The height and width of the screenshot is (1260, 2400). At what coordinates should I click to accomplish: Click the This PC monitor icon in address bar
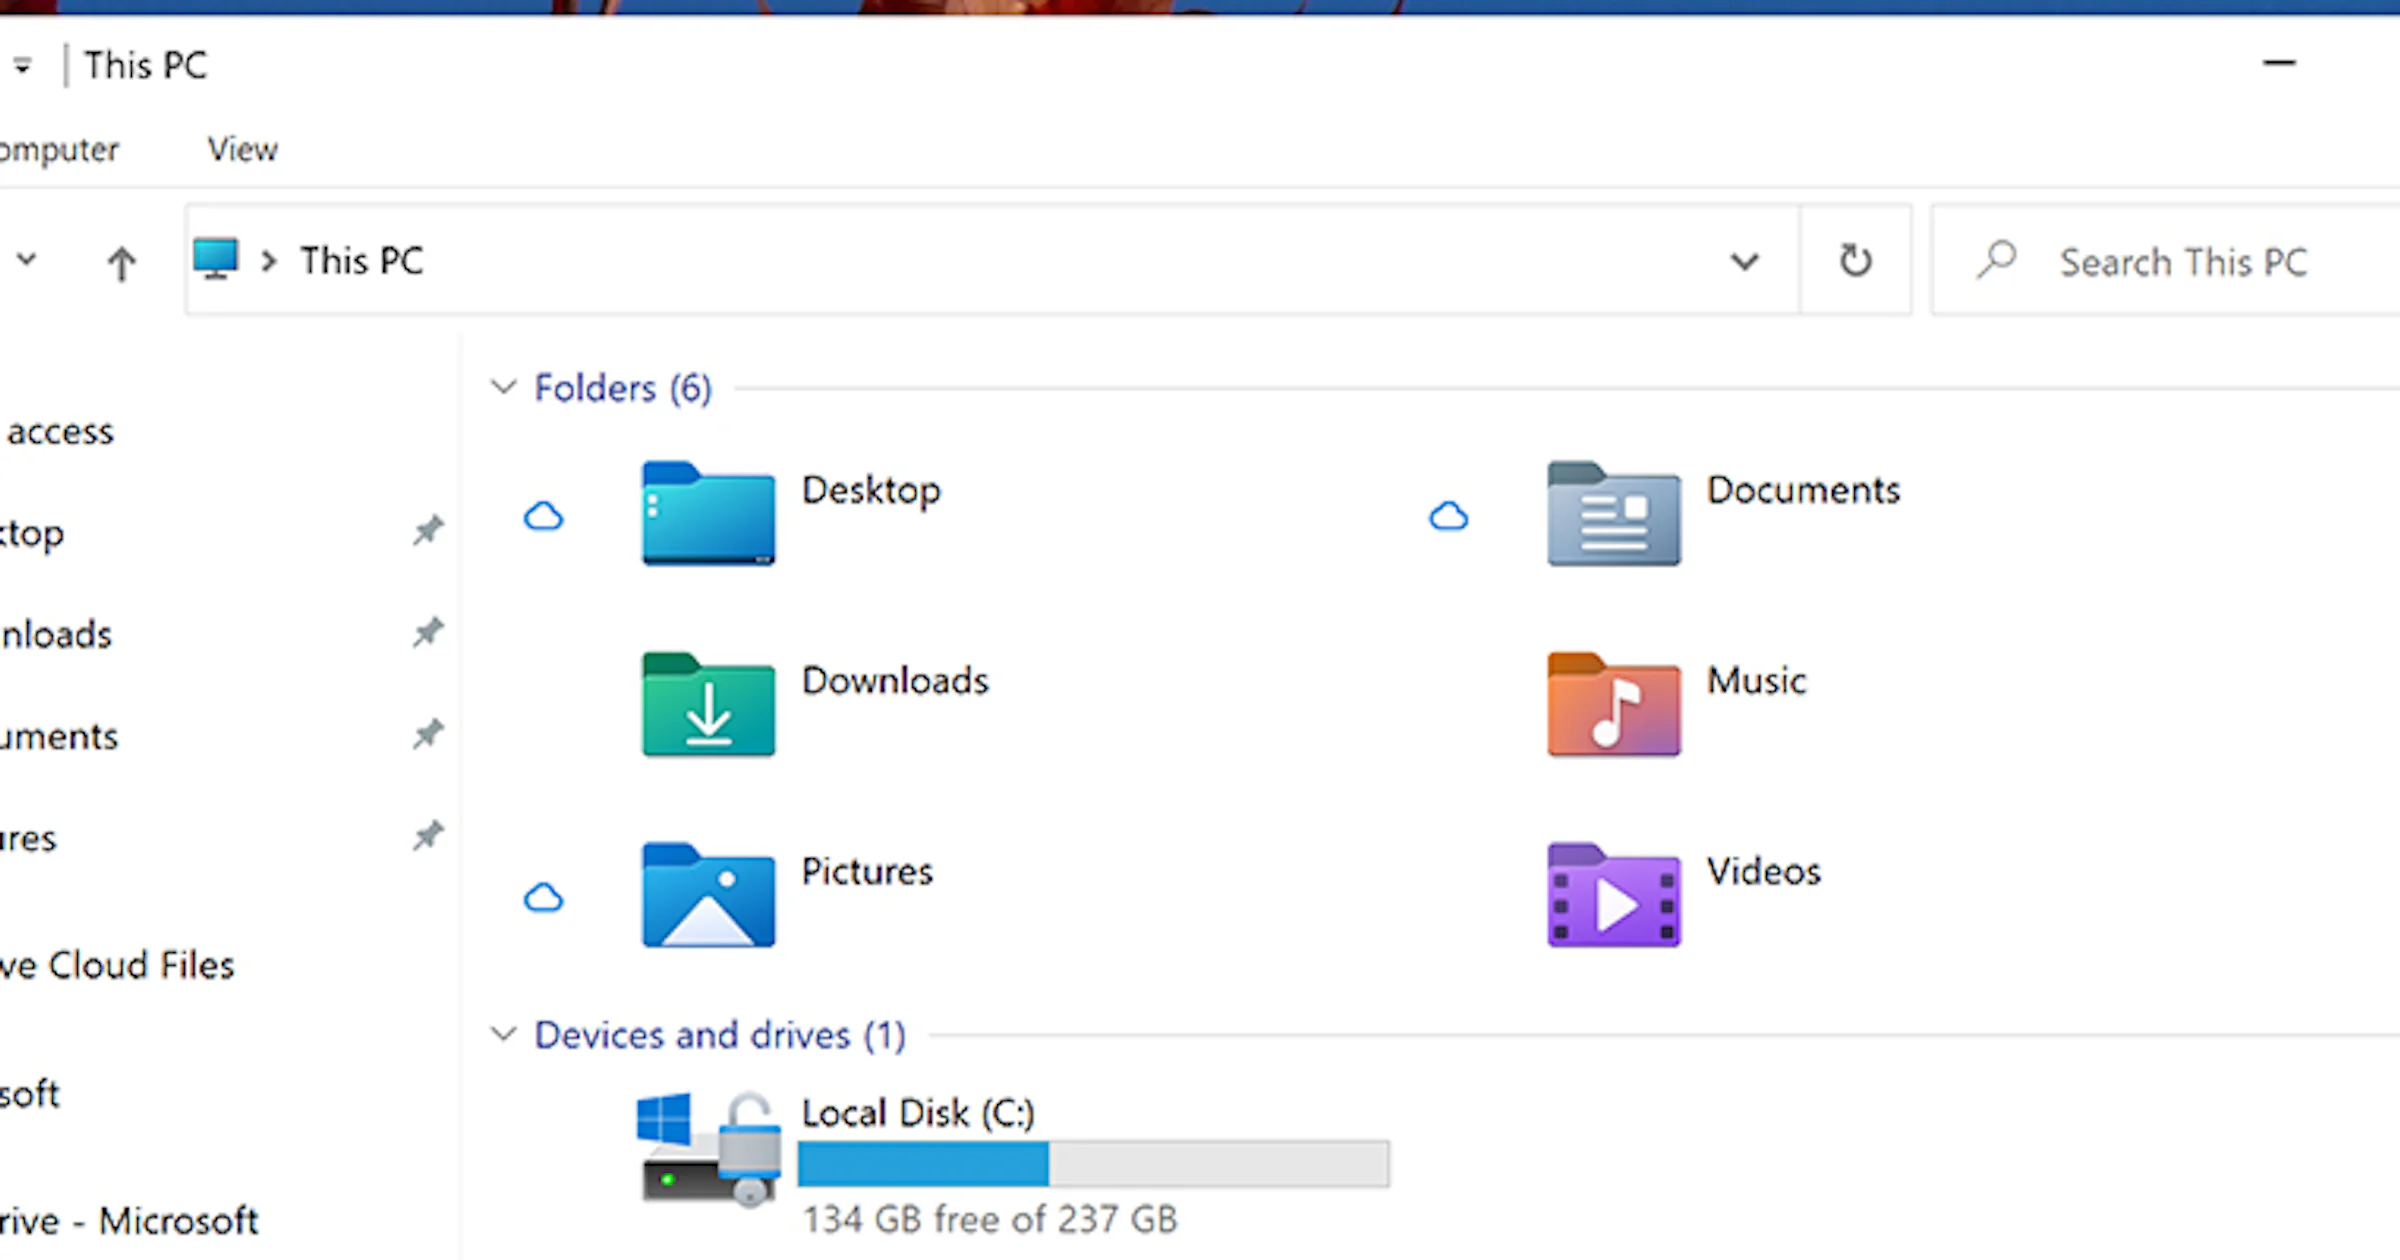[x=215, y=259]
